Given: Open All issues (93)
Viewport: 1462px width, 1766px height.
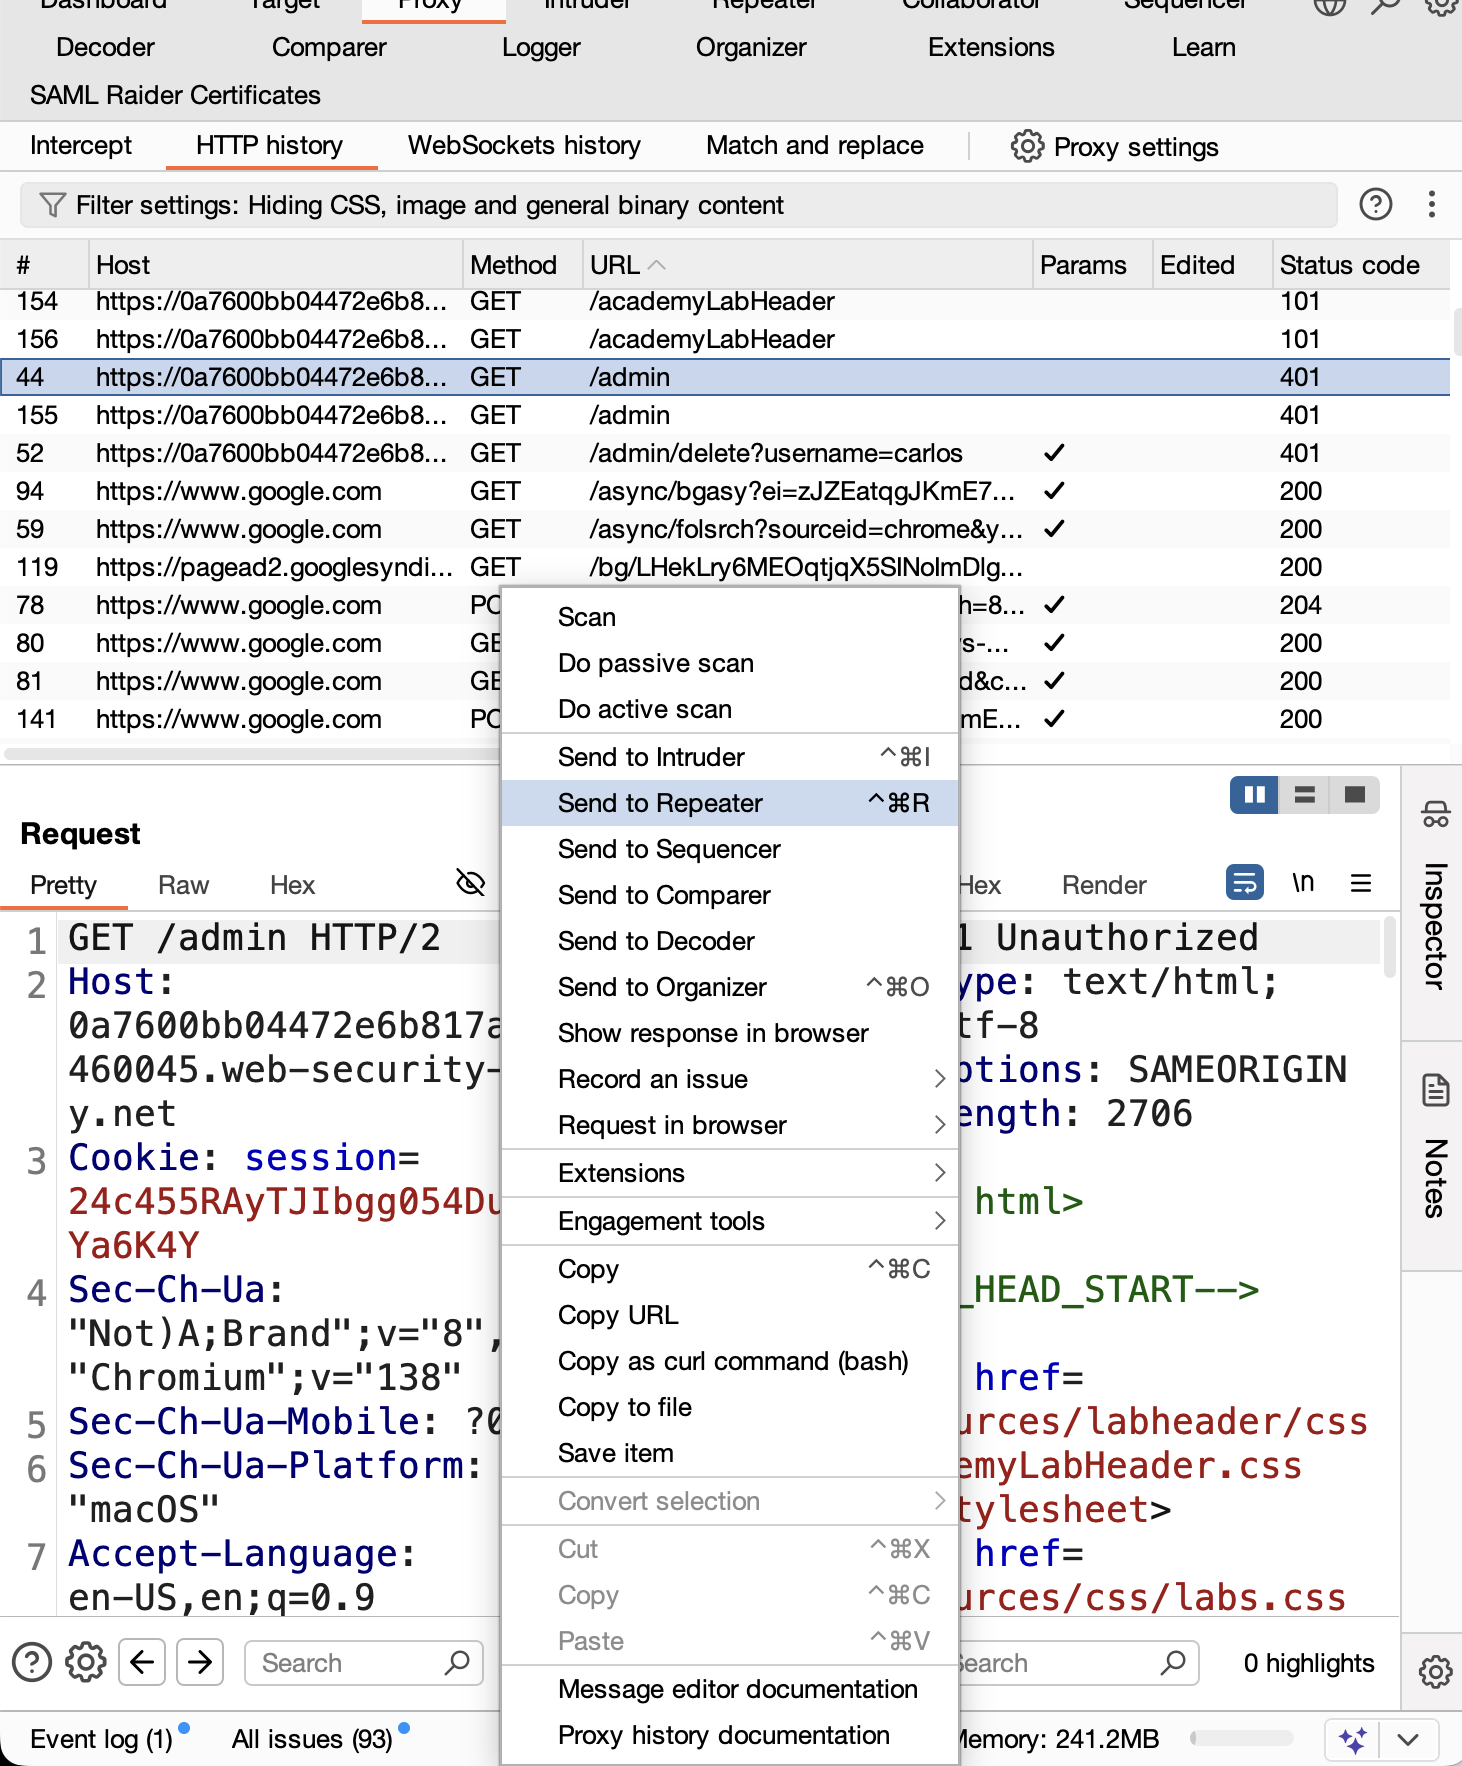Looking at the screenshot, I should point(312,1739).
